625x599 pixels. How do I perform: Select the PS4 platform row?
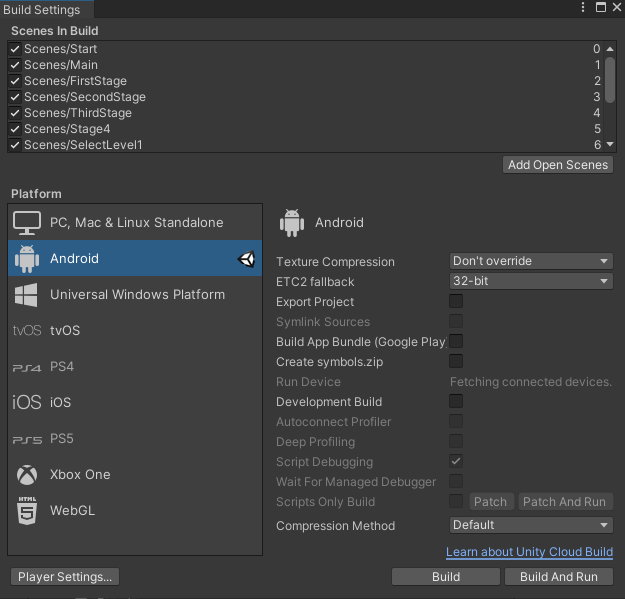point(135,367)
